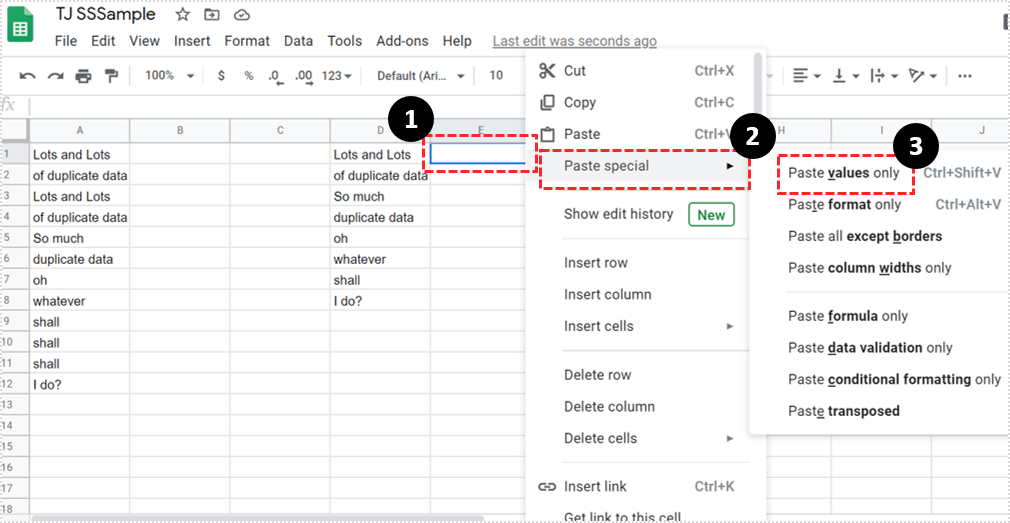Click the Google Sheets home logo
Screen dimensions: 1010x523
21,26
